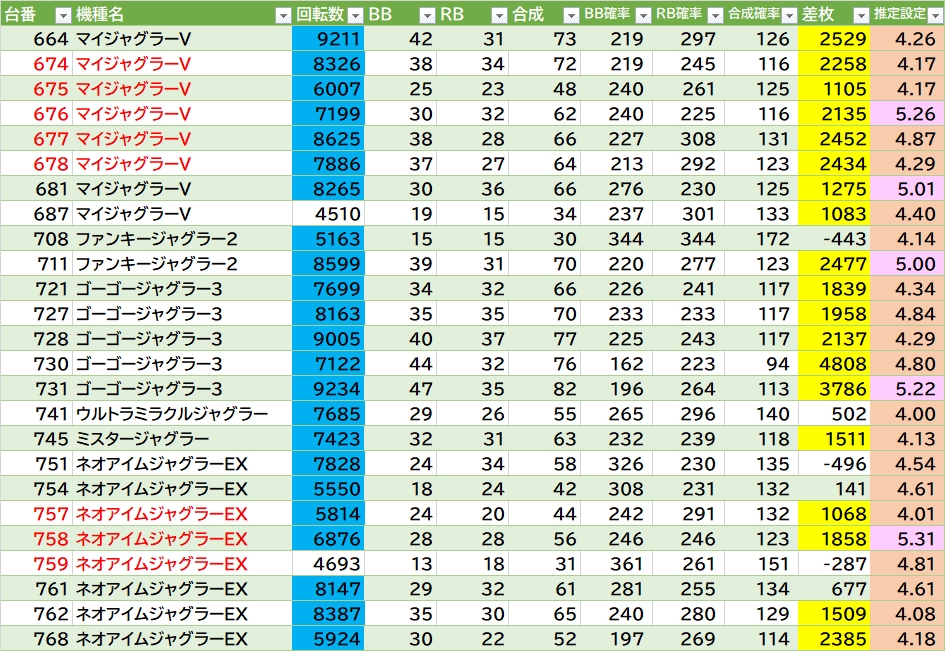Select the negative difference cell -496
Screen dimensions: 945x651
pos(834,464)
